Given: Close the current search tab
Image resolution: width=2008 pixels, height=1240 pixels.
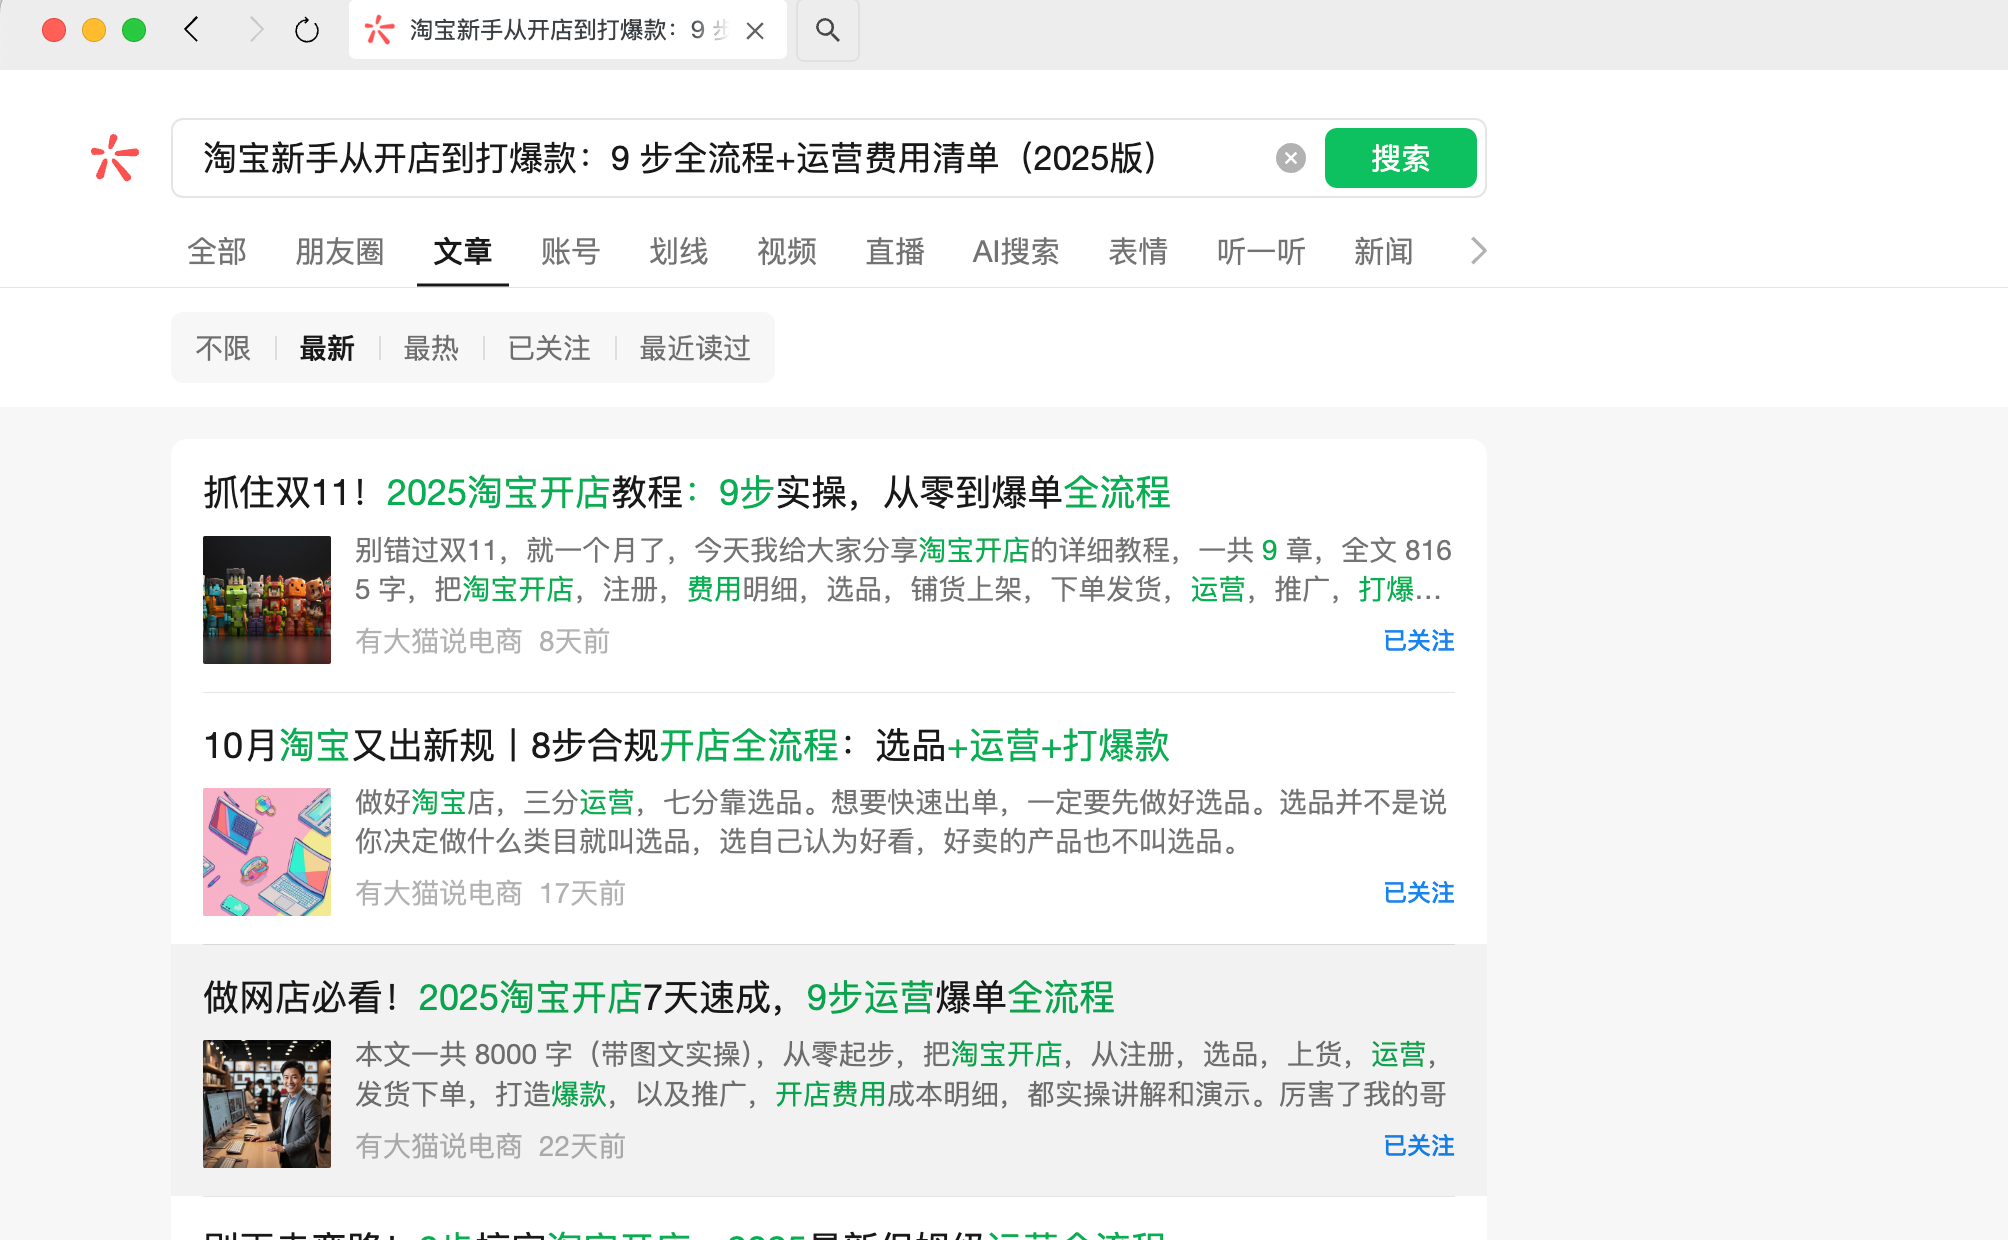Looking at the screenshot, I should pyautogui.click(x=755, y=31).
